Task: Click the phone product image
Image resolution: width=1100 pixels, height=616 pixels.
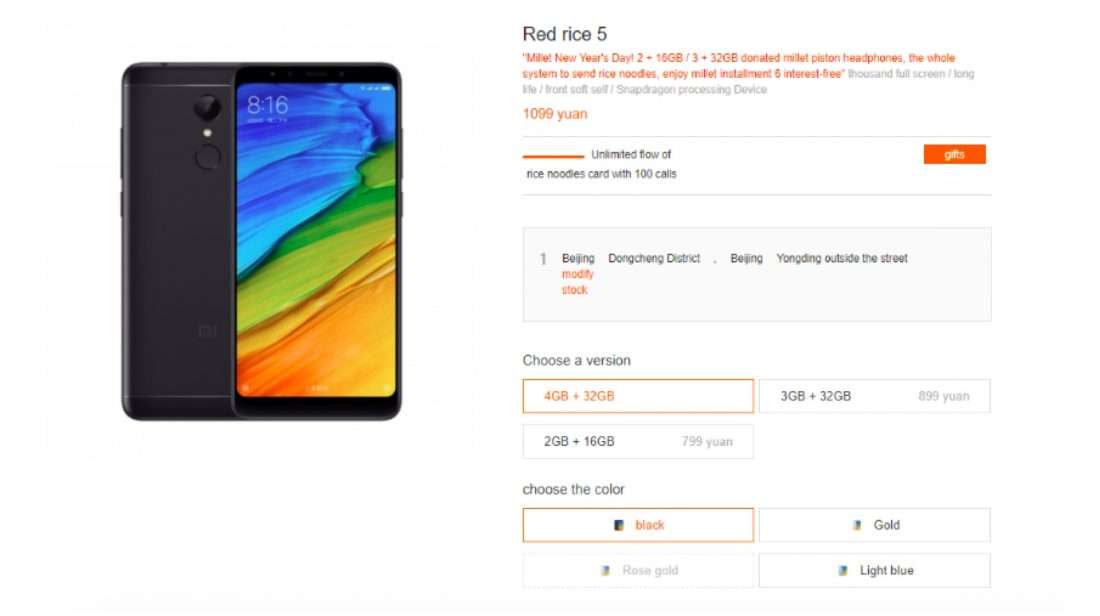Action: click(x=262, y=241)
